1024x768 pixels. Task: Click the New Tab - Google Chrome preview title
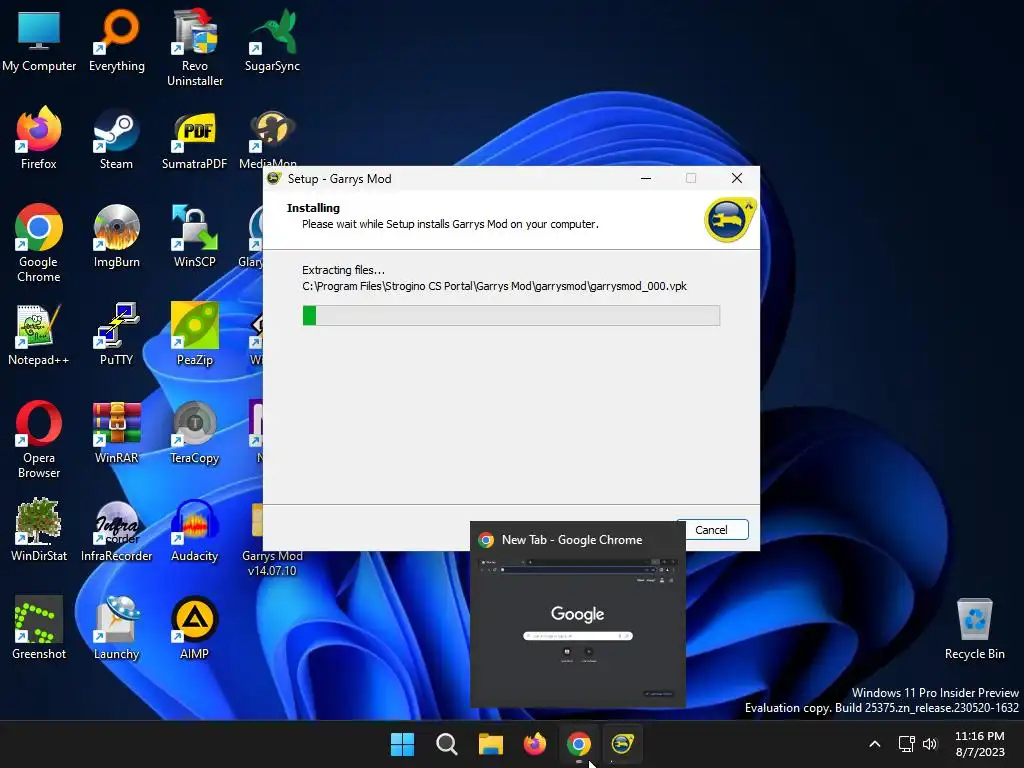pyautogui.click(x=571, y=540)
